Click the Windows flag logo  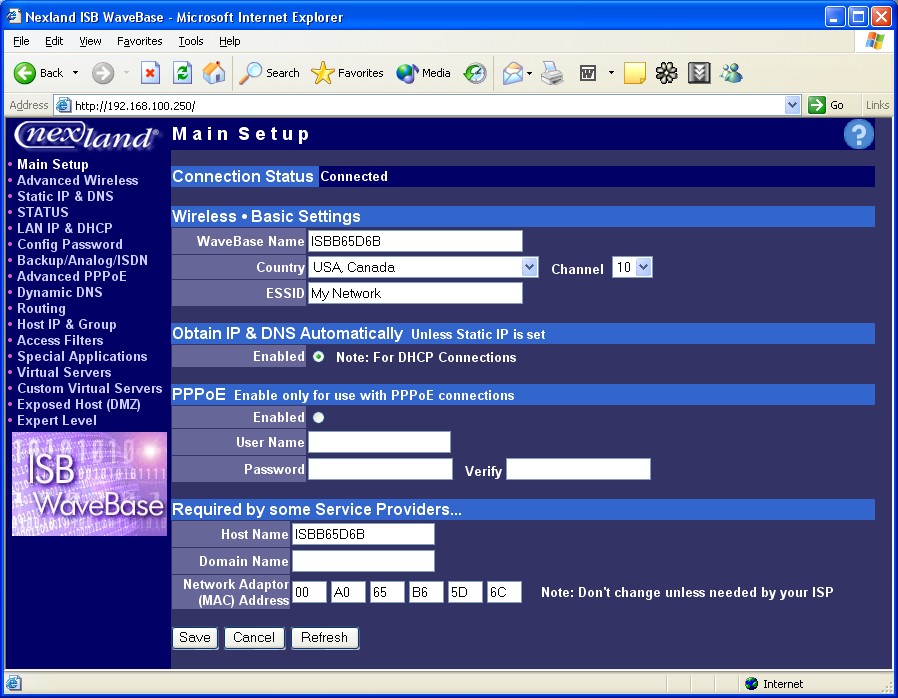pos(875,41)
